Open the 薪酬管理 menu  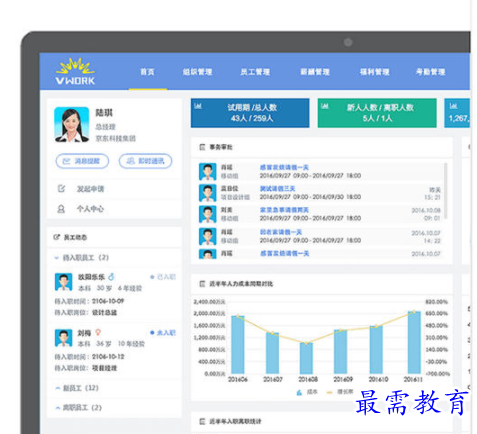click(x=315, y=72)
